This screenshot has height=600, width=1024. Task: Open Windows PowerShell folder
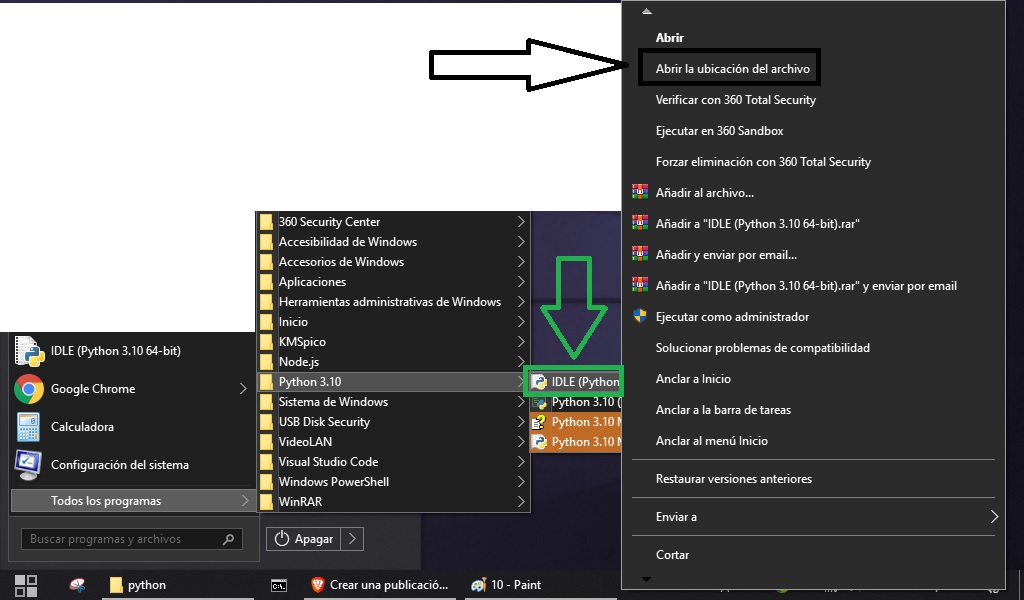tap(392, 482)
